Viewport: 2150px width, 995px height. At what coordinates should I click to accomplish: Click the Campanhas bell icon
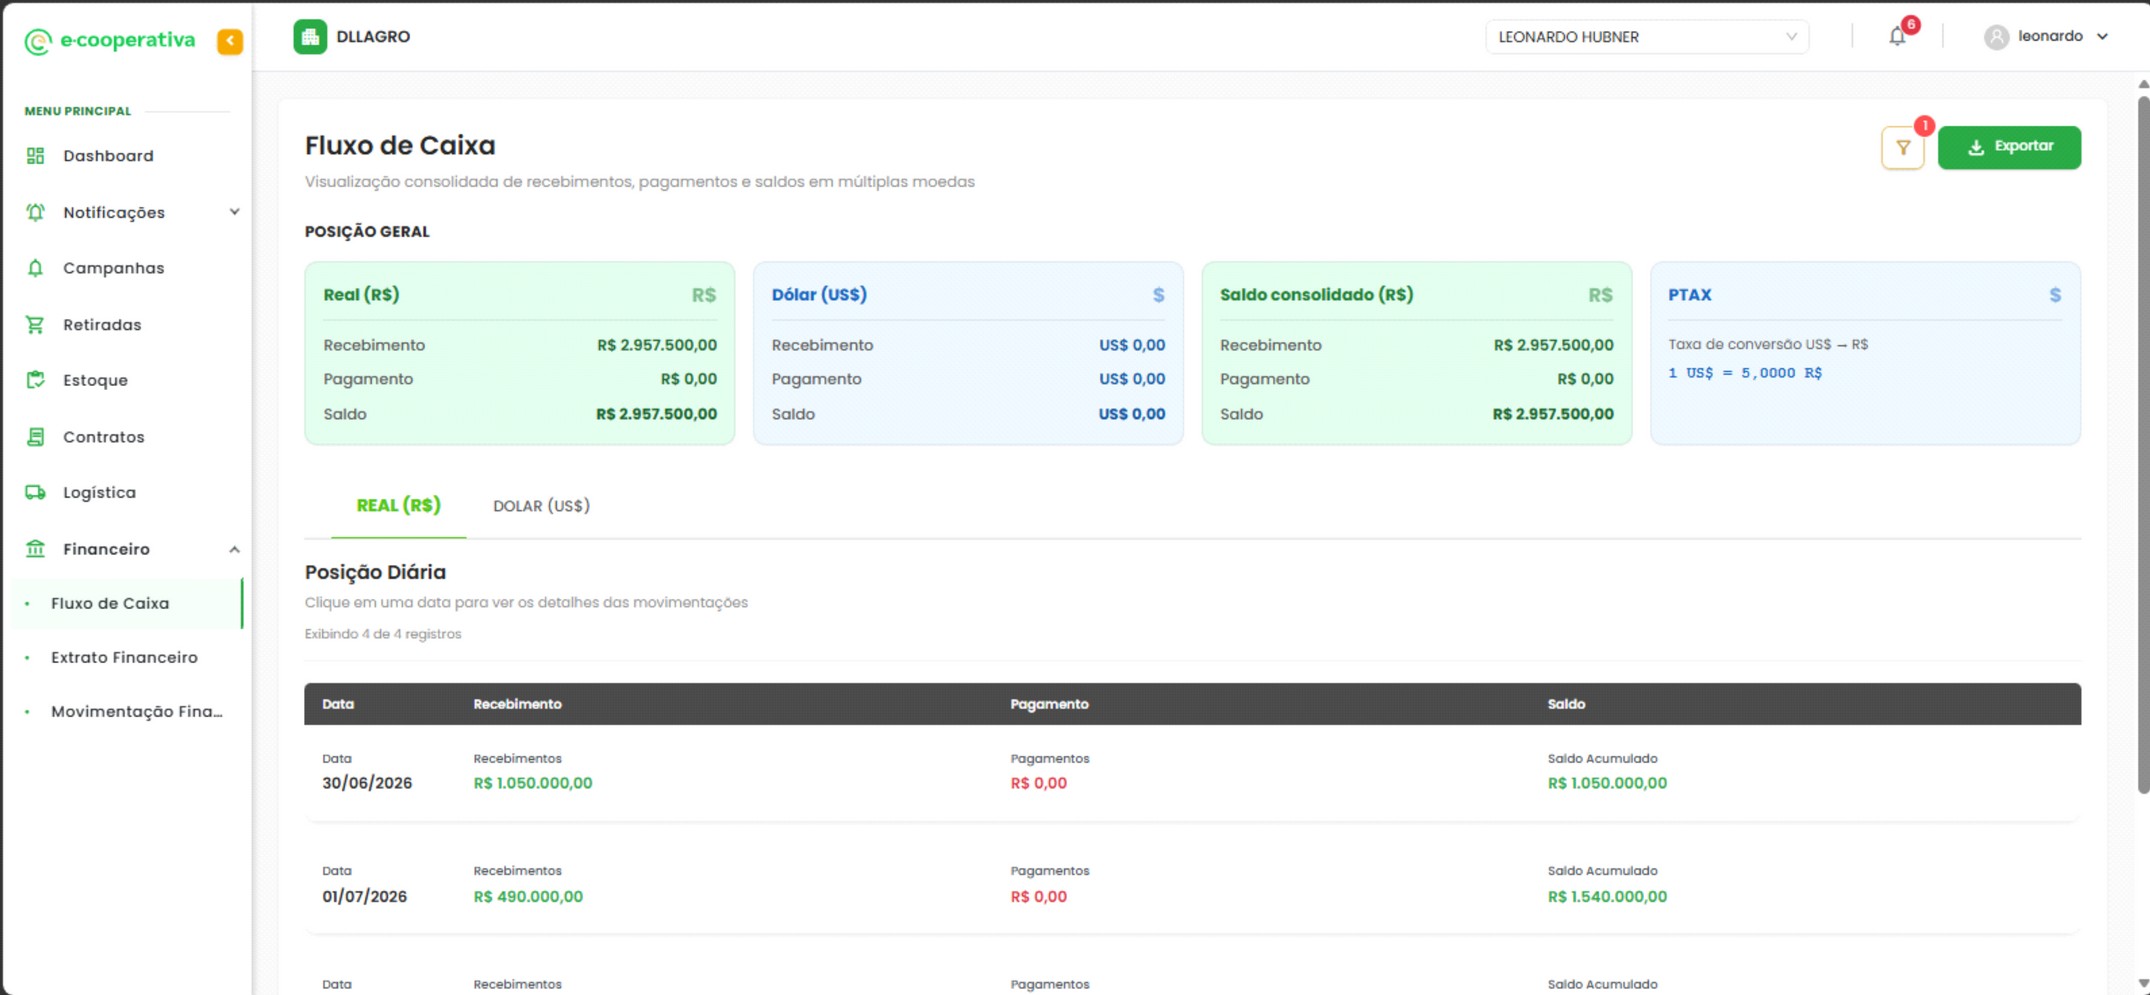[36, 268]
